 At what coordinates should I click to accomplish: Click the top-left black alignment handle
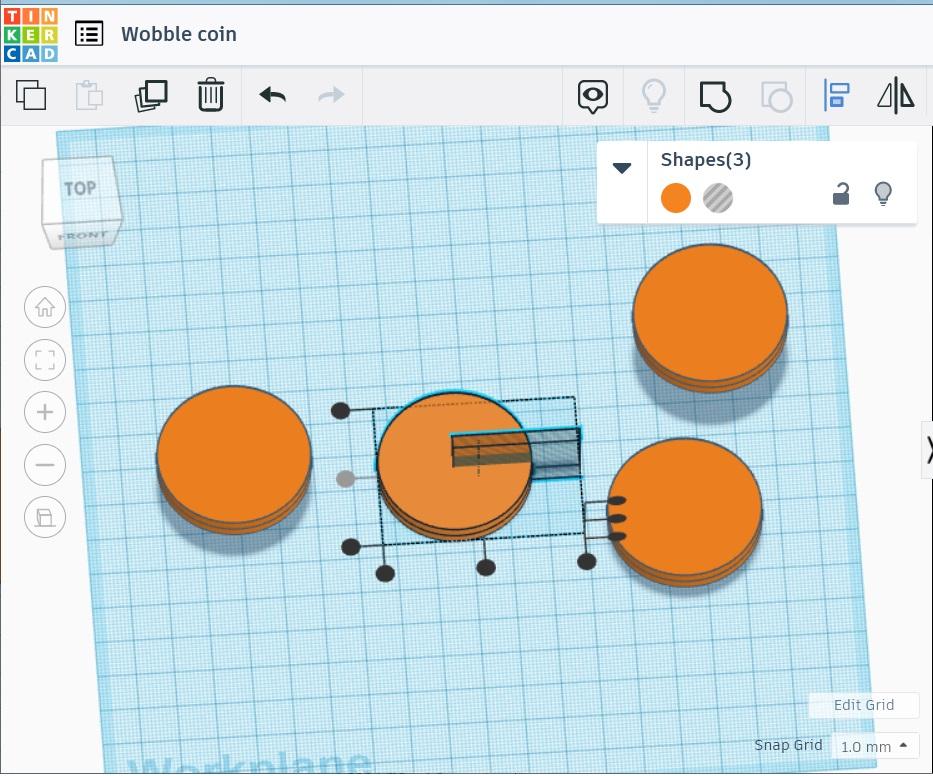pyautogui.click(x=340, y=411)
